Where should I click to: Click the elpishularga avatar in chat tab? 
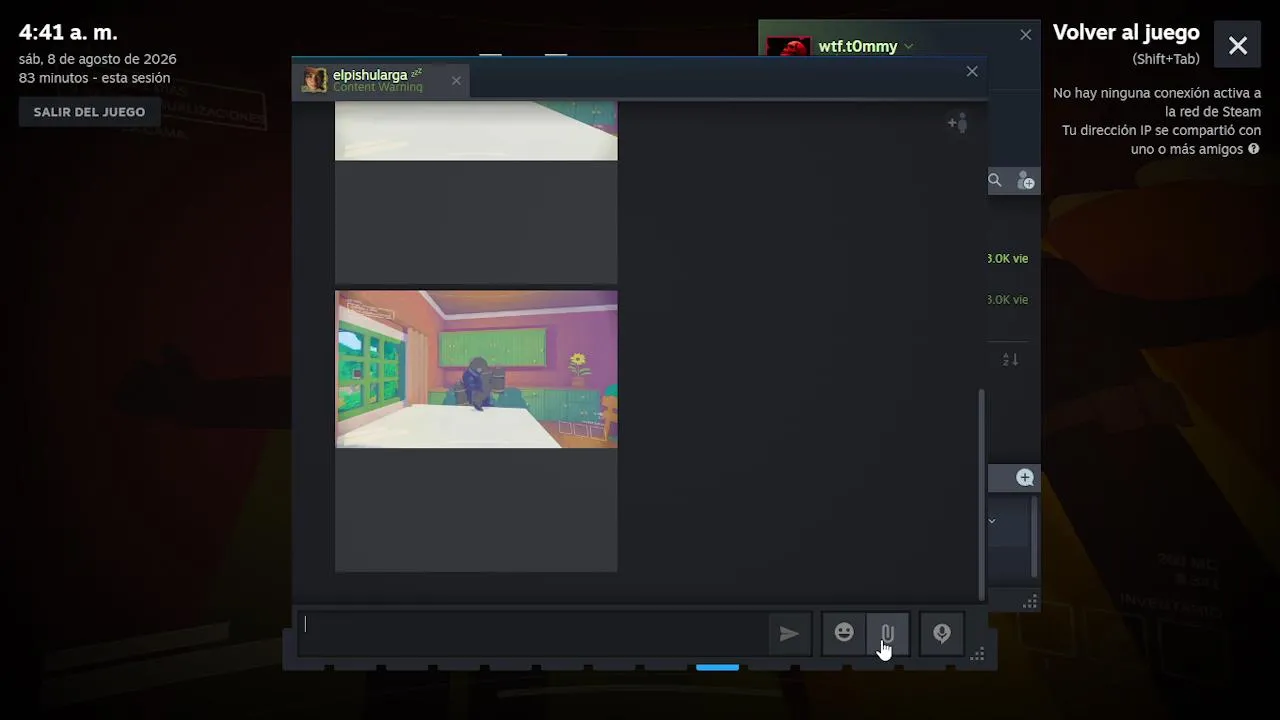pos(315,80)
